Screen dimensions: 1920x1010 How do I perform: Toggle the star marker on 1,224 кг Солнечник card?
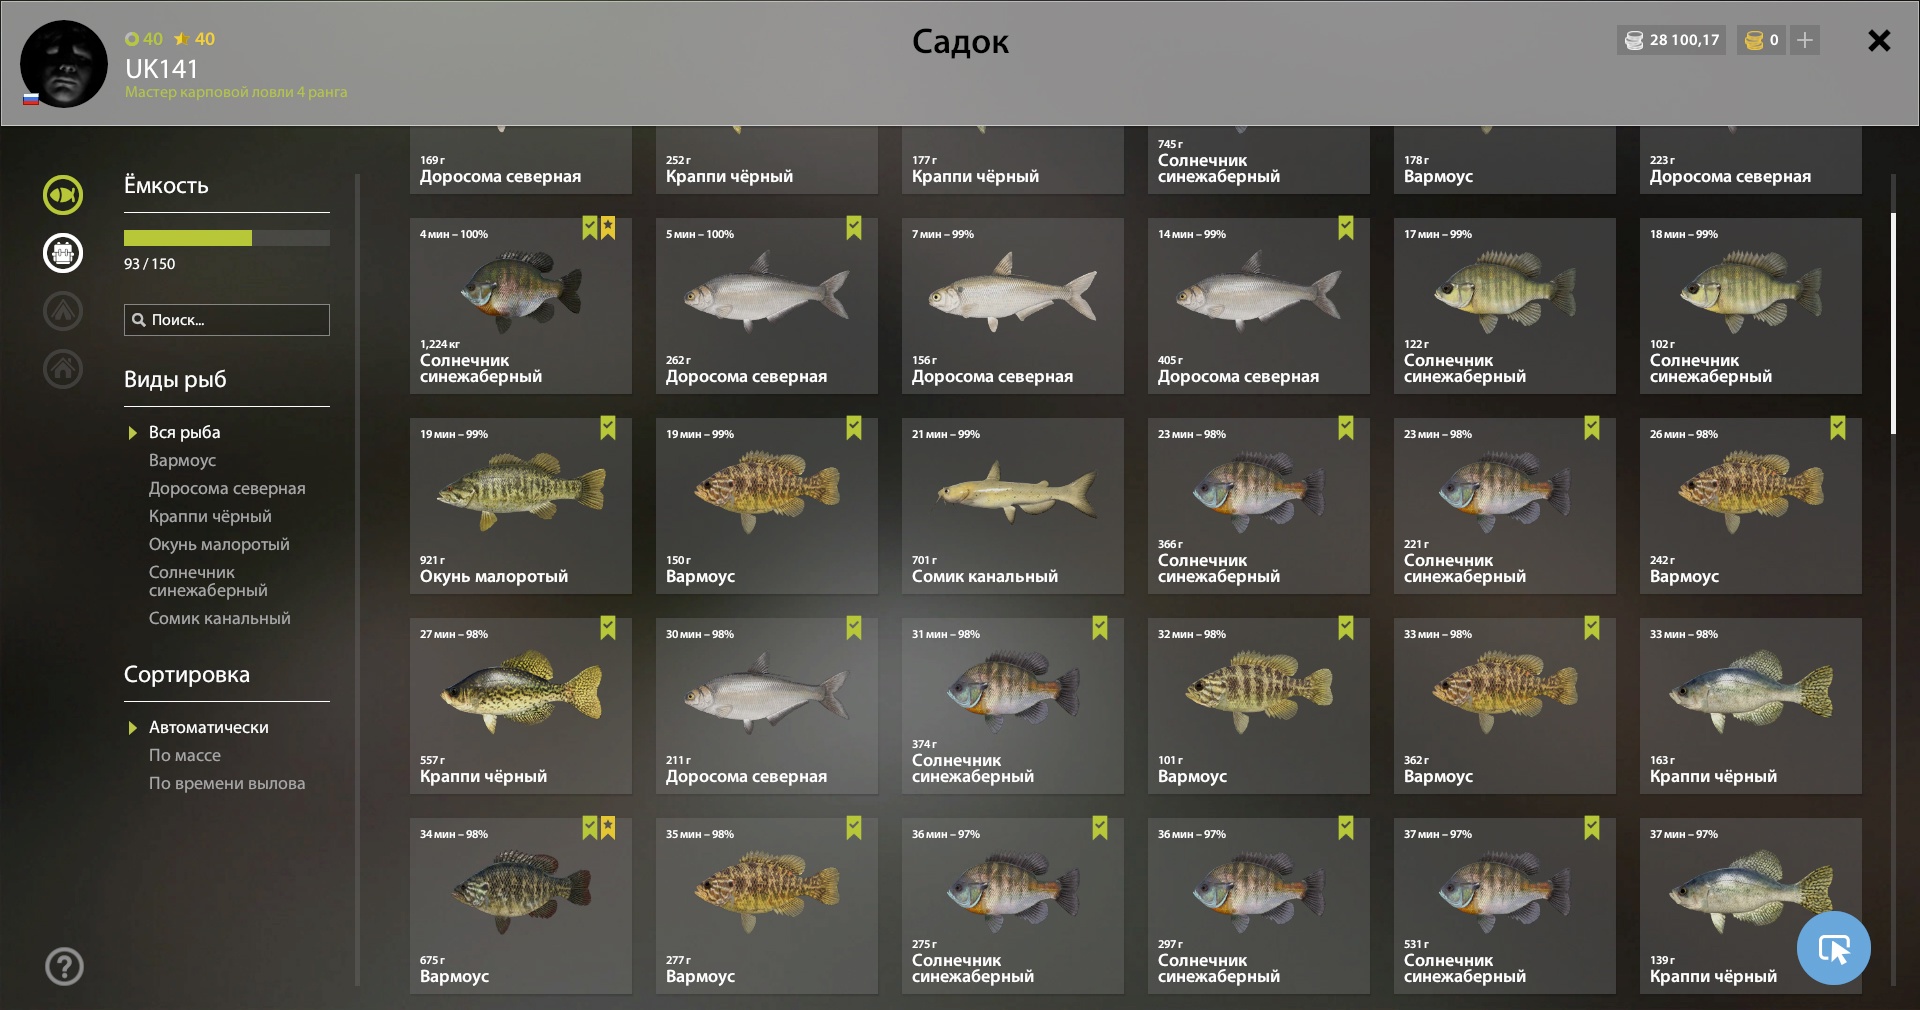[608, 228]
